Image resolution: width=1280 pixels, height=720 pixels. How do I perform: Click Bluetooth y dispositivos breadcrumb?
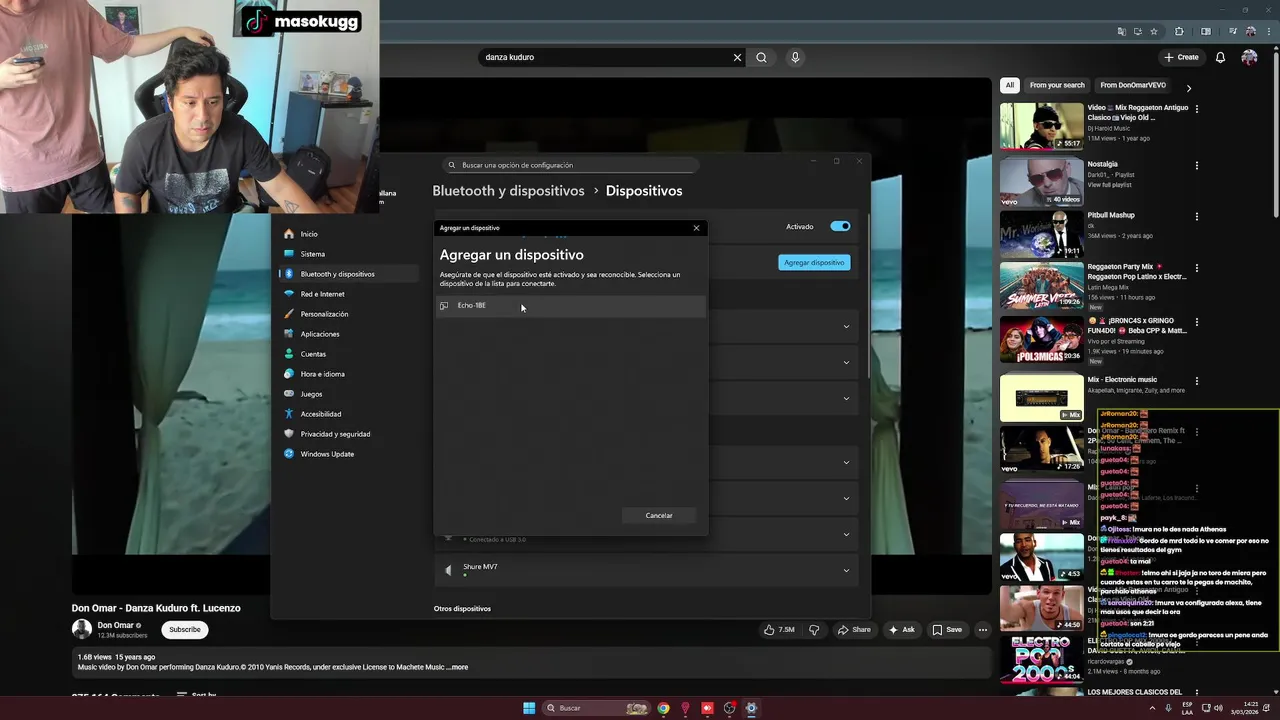point(508,190)
